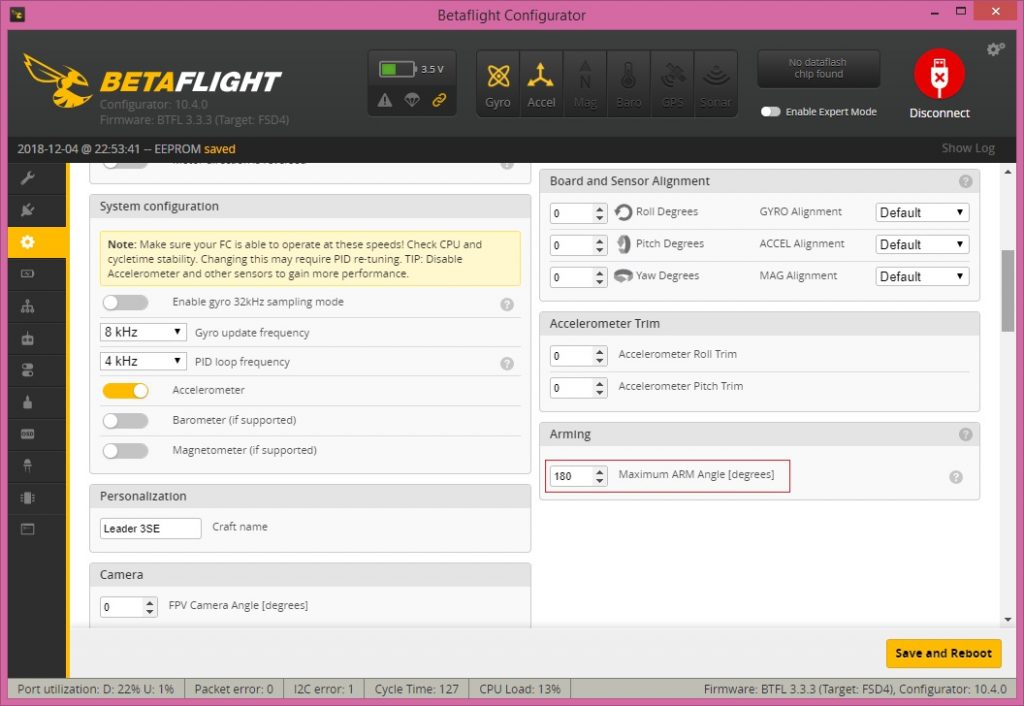Viewport: 1024px width, 706px height.
Task: Open the Motors tab in sidebar
Action: point(27,402)
